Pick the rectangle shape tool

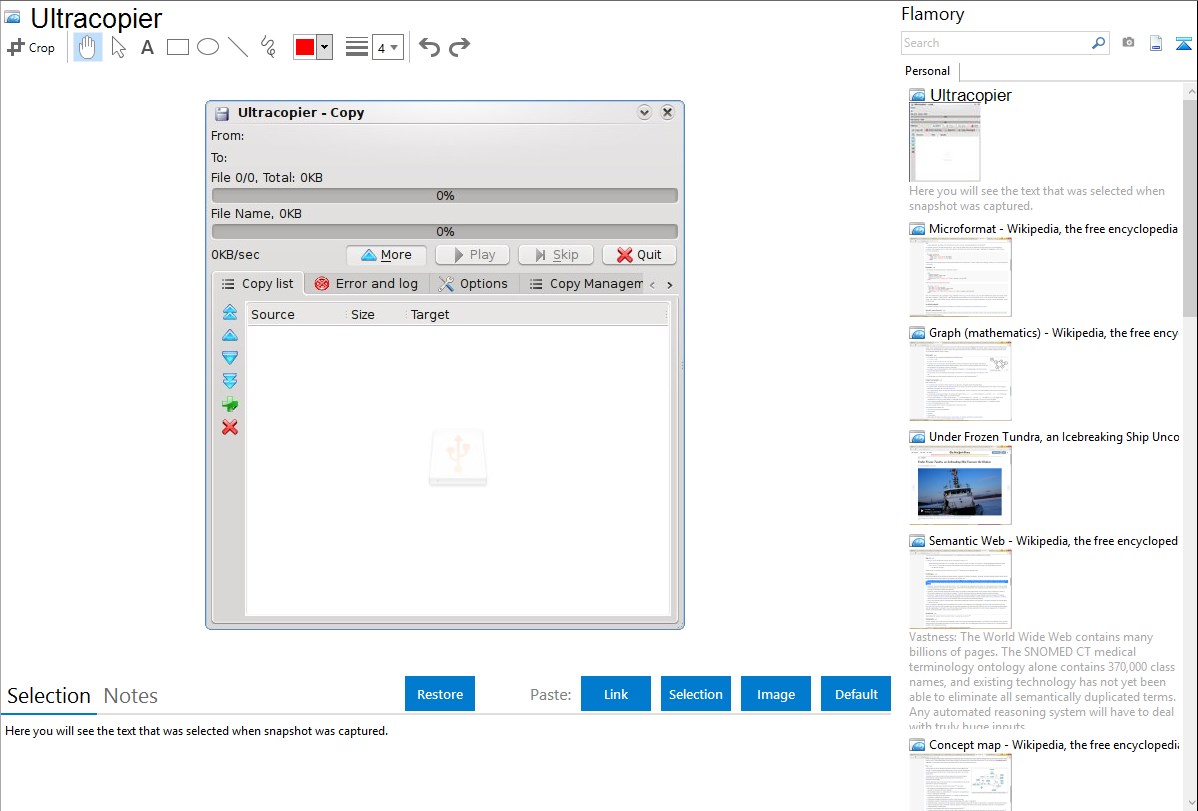tap(178, 47)
